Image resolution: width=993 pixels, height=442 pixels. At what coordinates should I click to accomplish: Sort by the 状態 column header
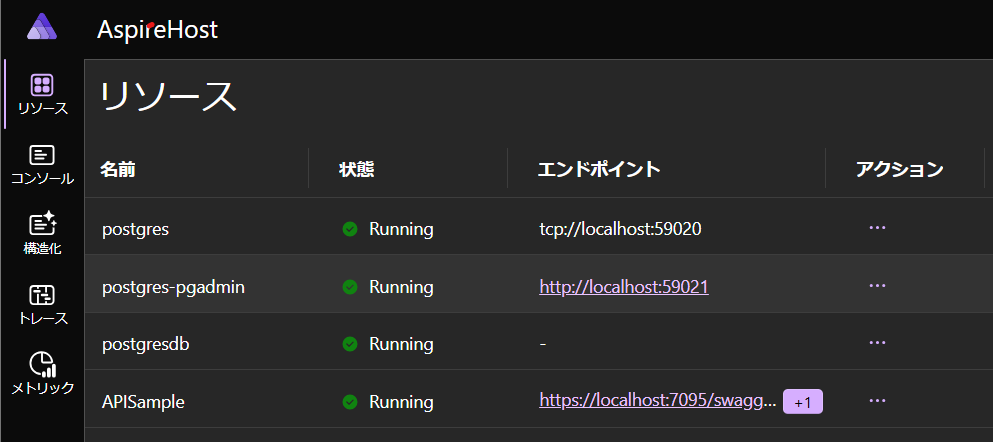point(357,169)
